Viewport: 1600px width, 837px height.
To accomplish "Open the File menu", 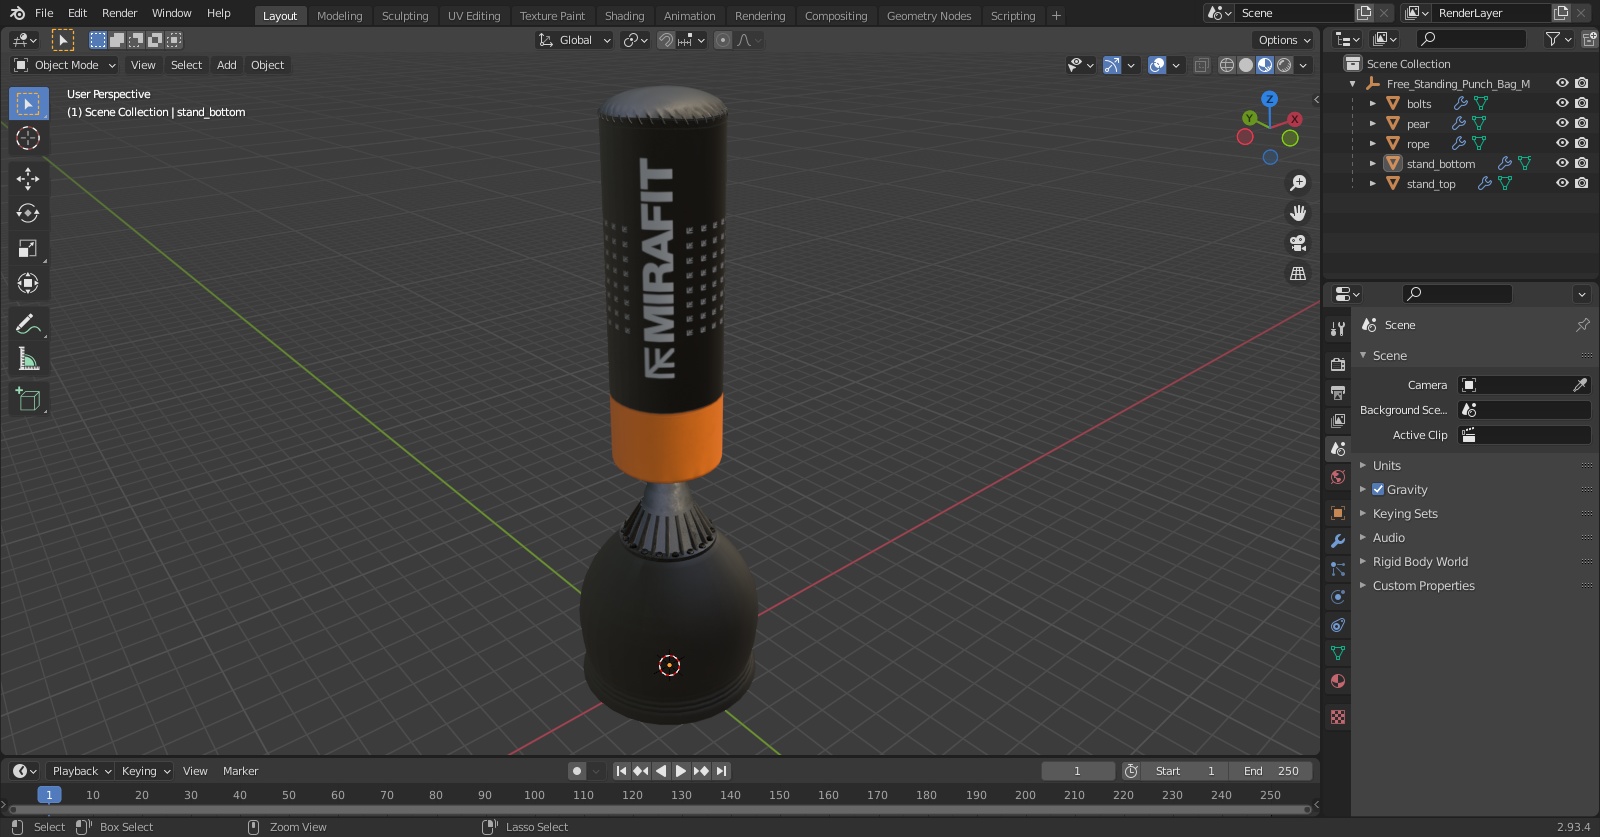I will tap(44, 13).
